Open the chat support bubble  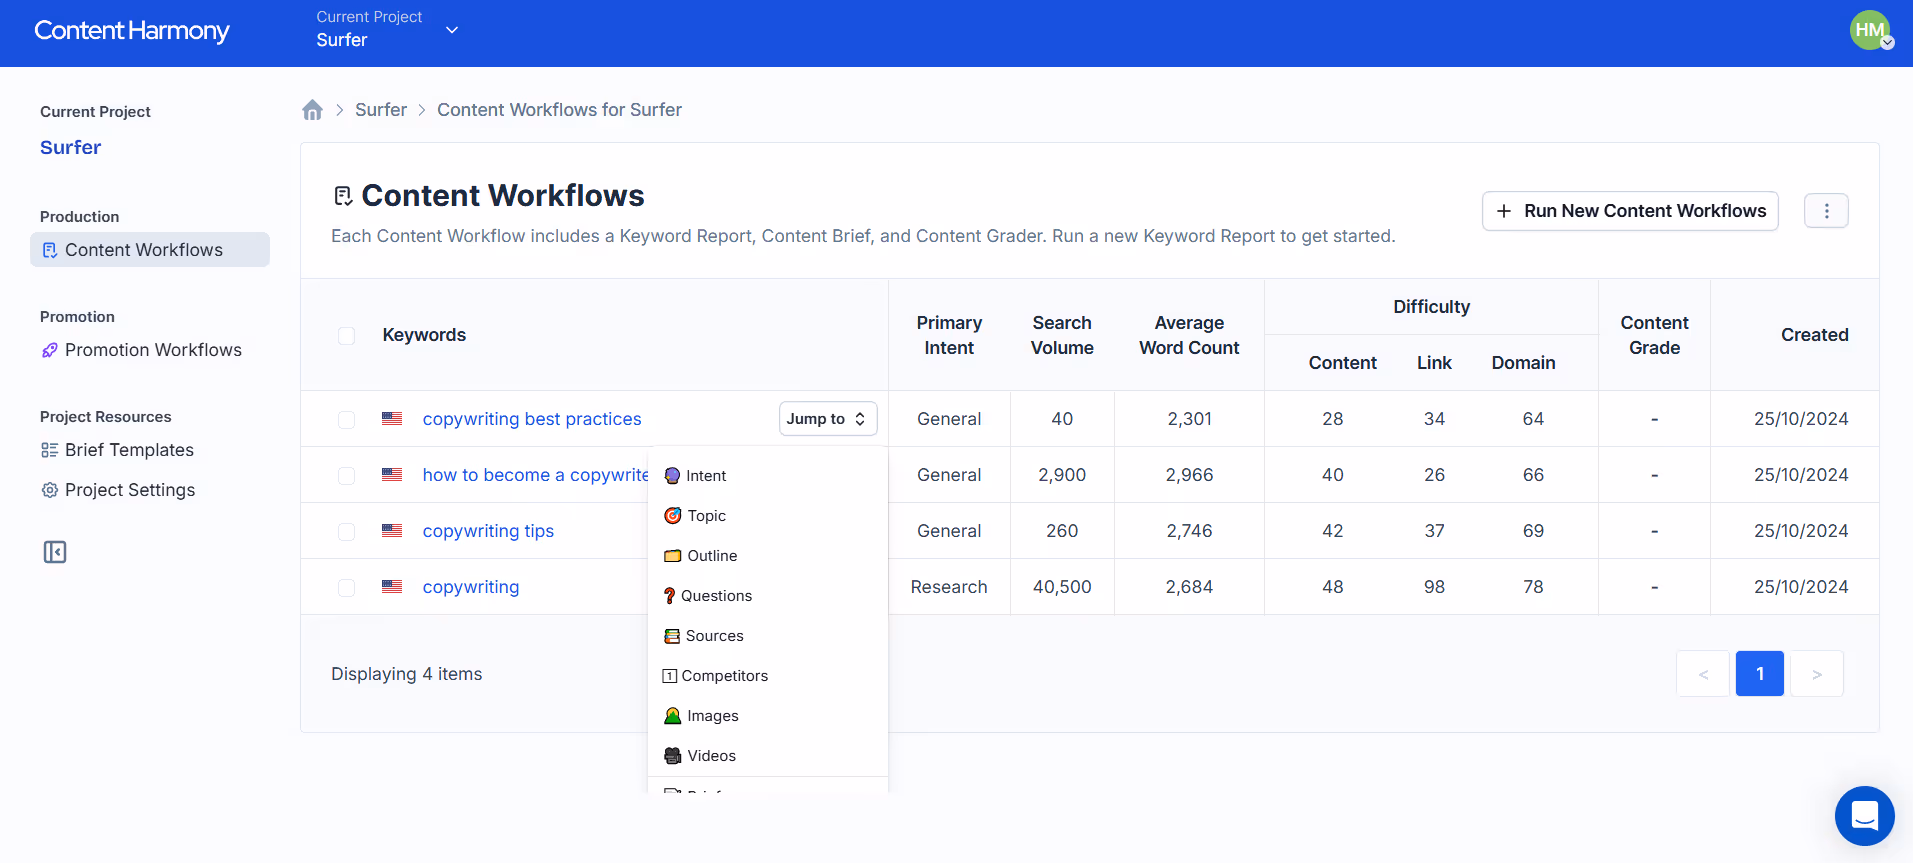tap(1864, 816)
